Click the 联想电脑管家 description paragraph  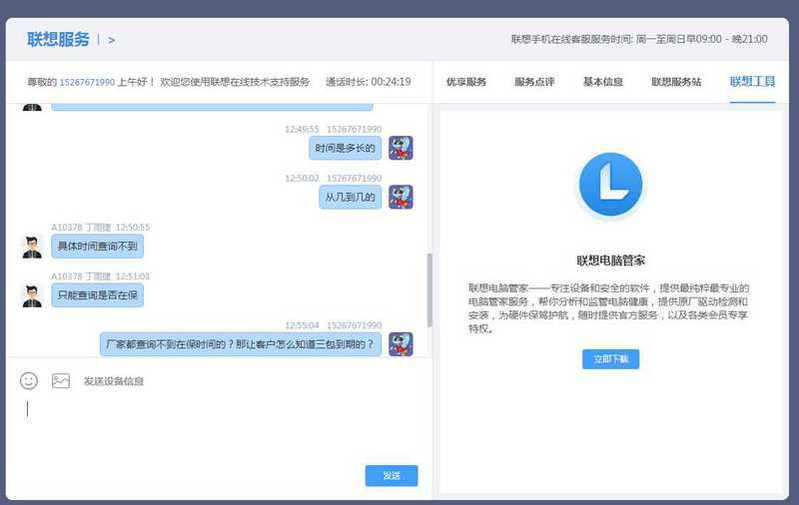pos(608,308)
